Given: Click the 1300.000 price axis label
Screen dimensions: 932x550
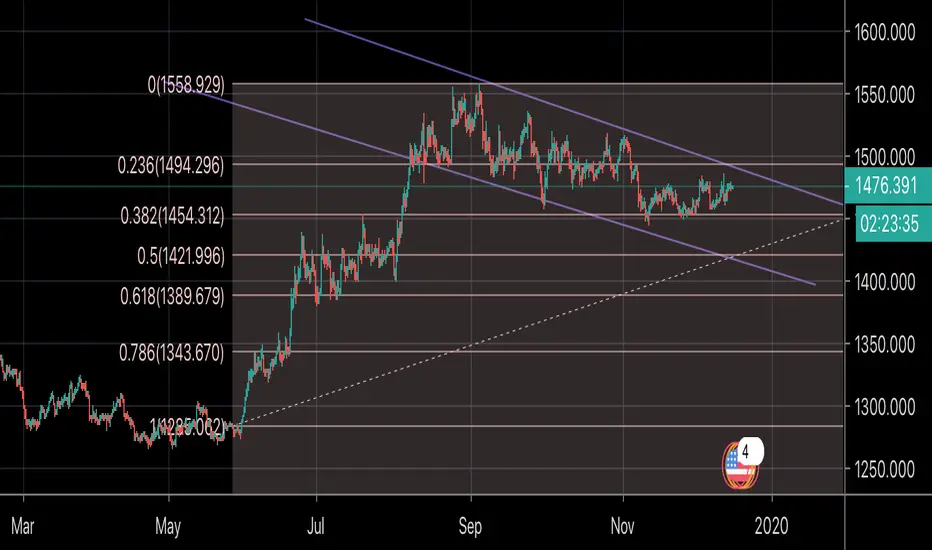Looking at the screenshot, I should [x=884, y=407].
